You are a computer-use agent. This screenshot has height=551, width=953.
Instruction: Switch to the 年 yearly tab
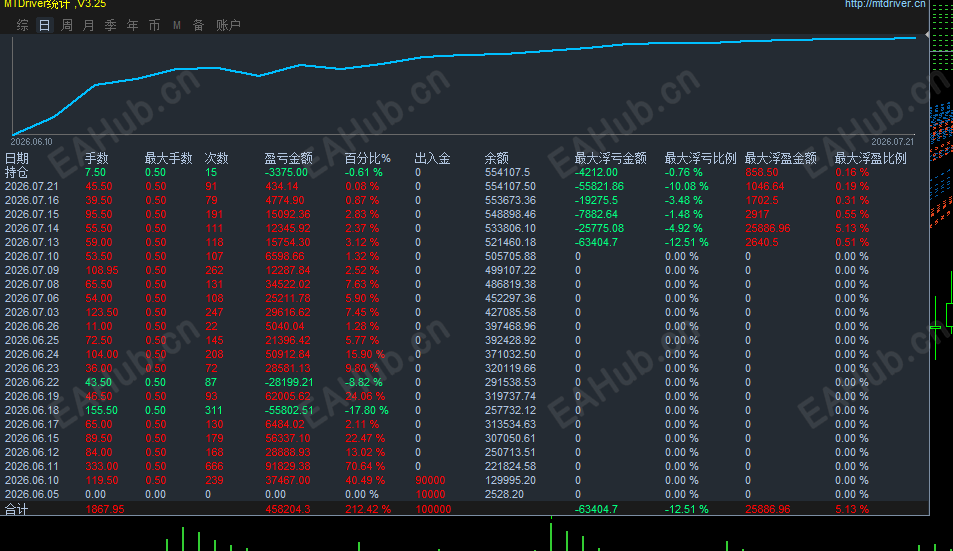(132, 25)
